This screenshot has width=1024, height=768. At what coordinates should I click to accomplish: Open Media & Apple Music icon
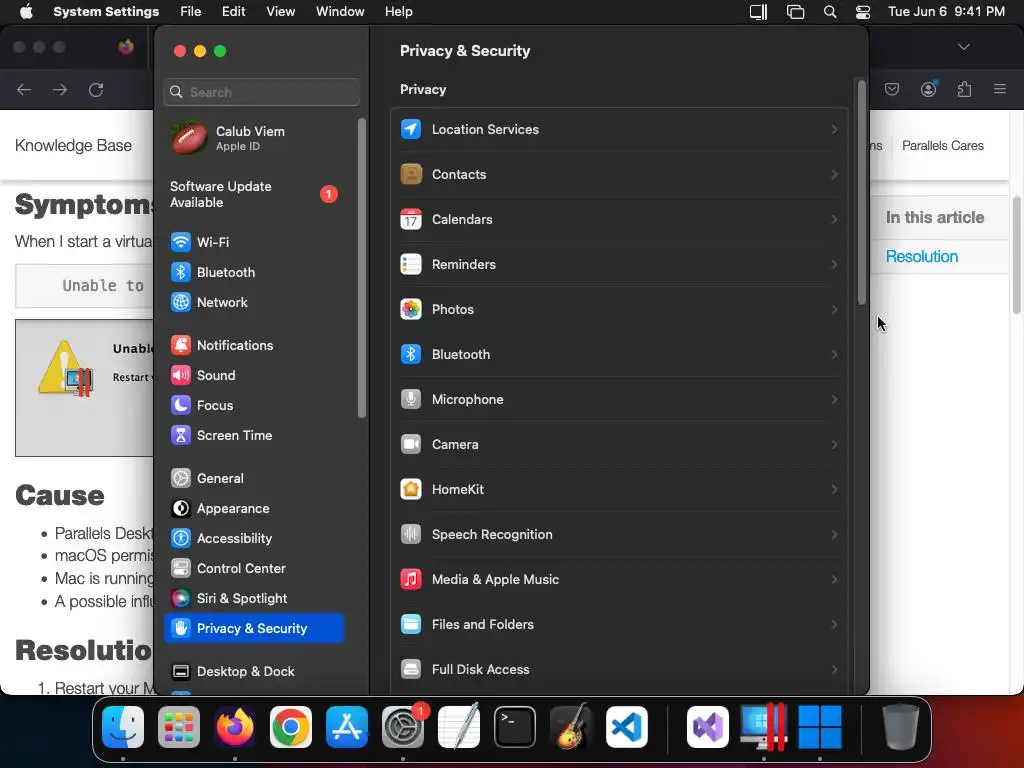pos(411,579)
